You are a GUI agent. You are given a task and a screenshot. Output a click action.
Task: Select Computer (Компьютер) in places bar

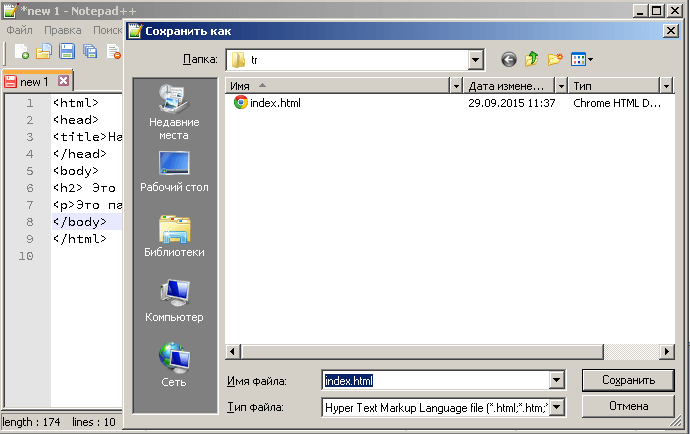(x=173, y=302)
